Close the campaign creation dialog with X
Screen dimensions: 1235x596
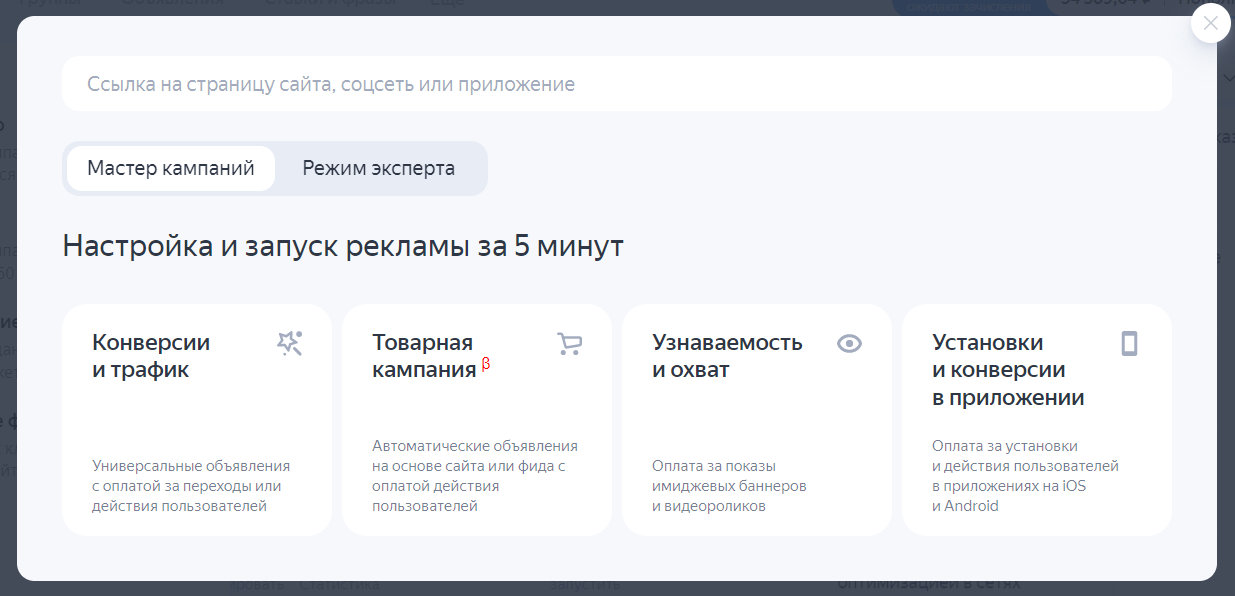click(1210, 23)
